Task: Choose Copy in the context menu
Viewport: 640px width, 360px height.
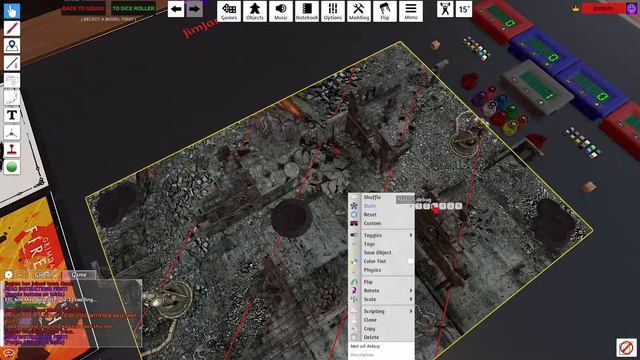Action: [381, 329]
